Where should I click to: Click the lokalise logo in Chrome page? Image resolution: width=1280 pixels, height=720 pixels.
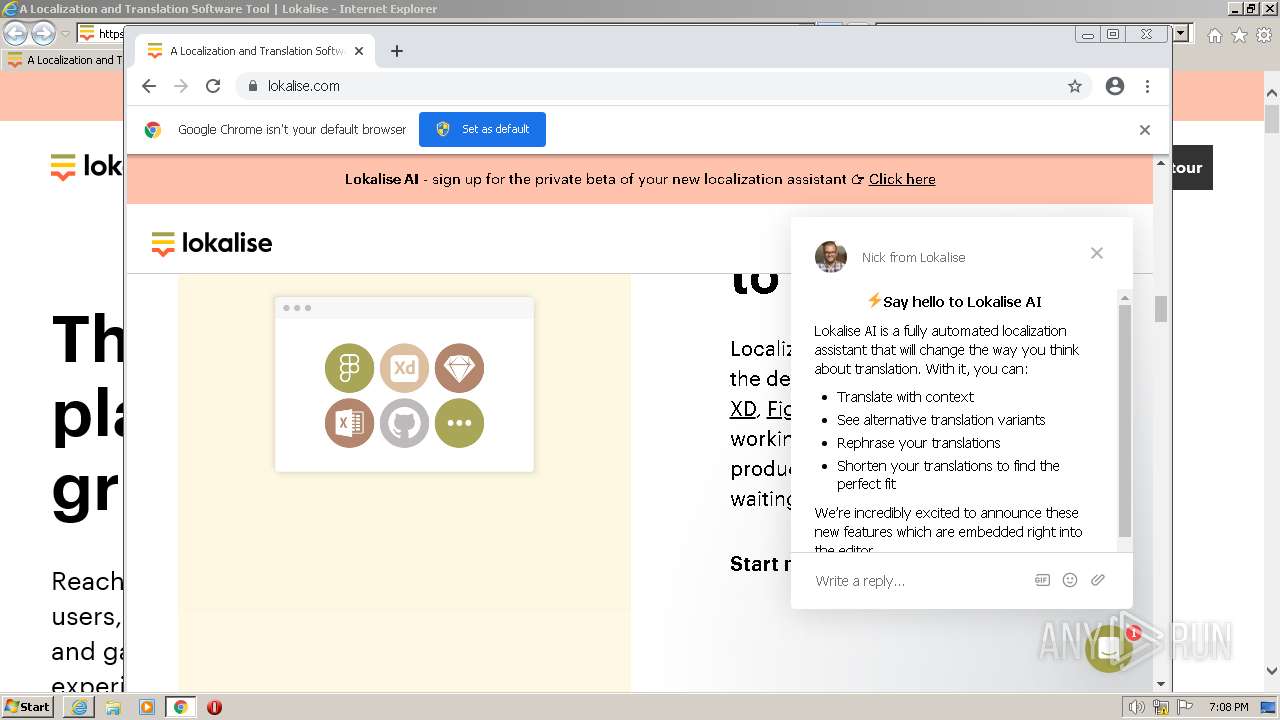[x=211, y=243]
